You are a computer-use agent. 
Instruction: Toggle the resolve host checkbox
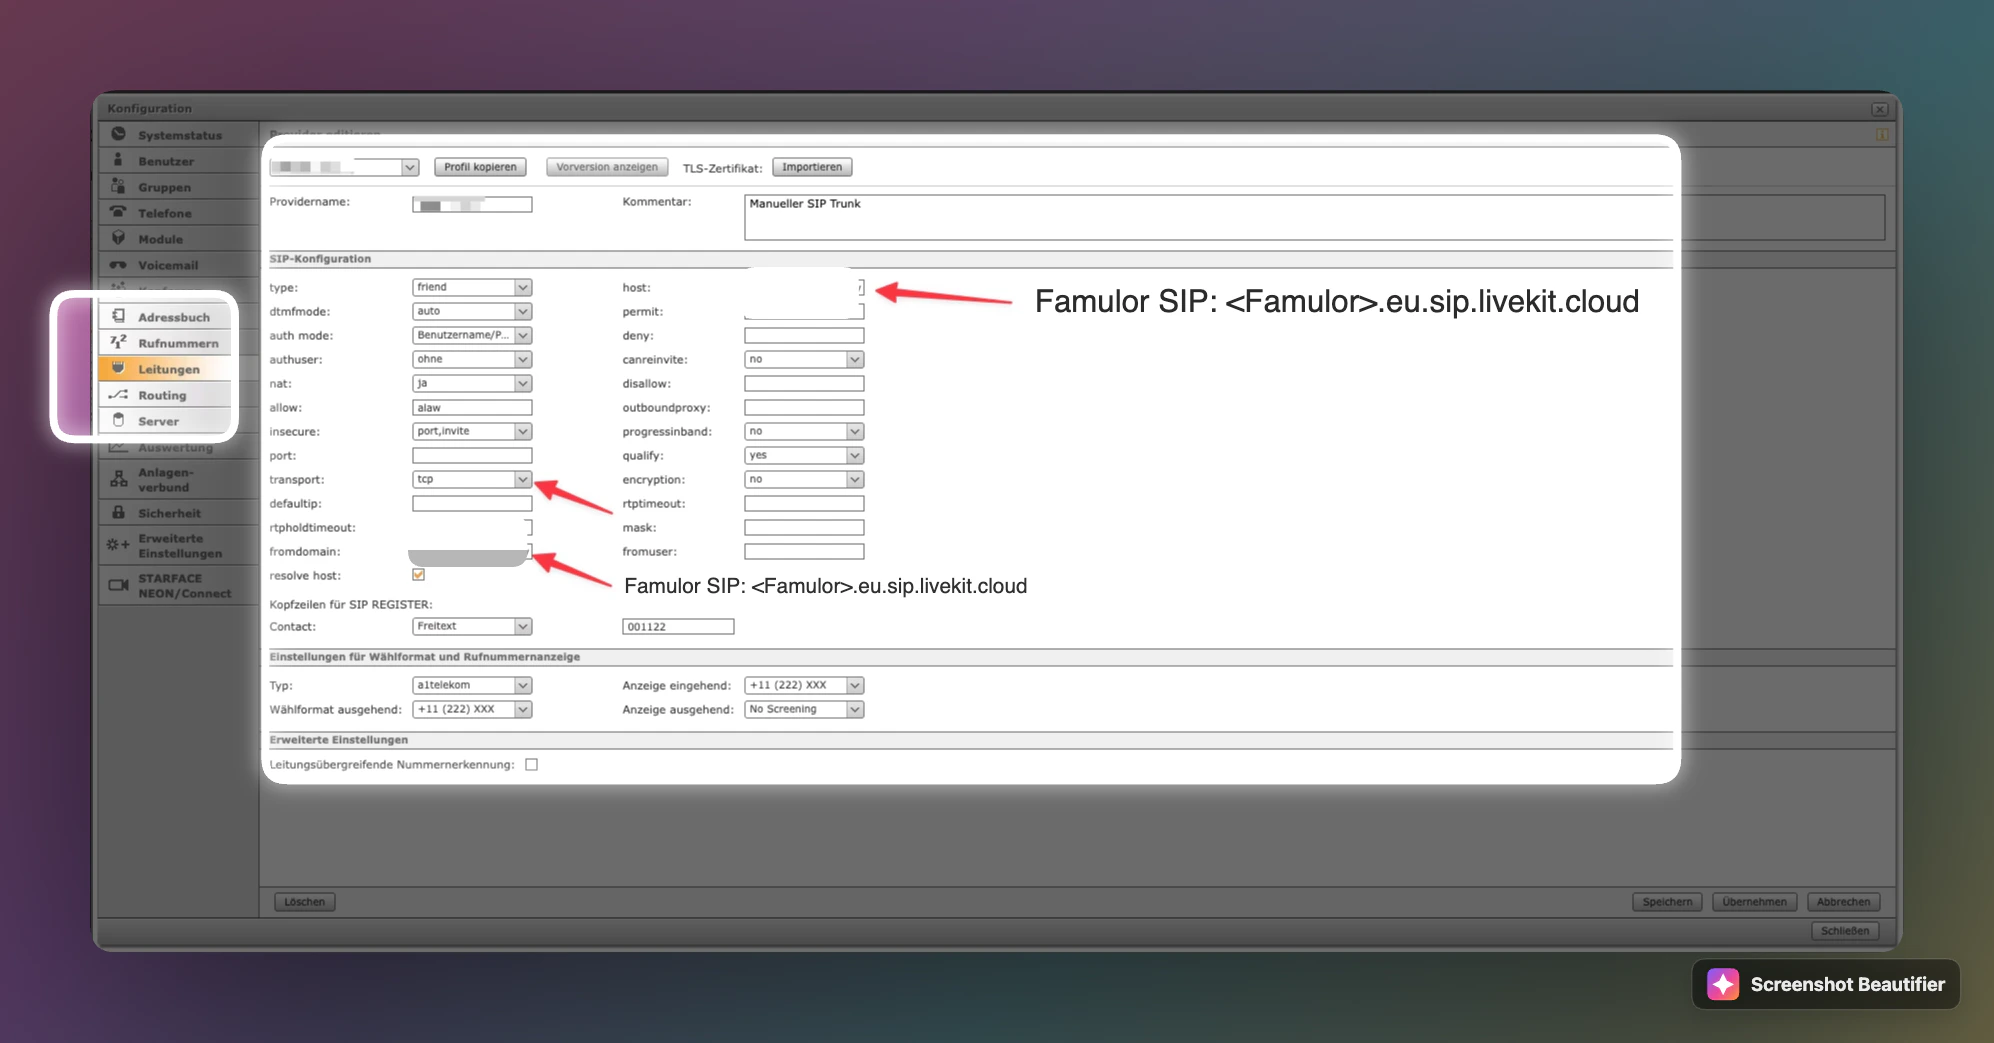click(419, 575)
